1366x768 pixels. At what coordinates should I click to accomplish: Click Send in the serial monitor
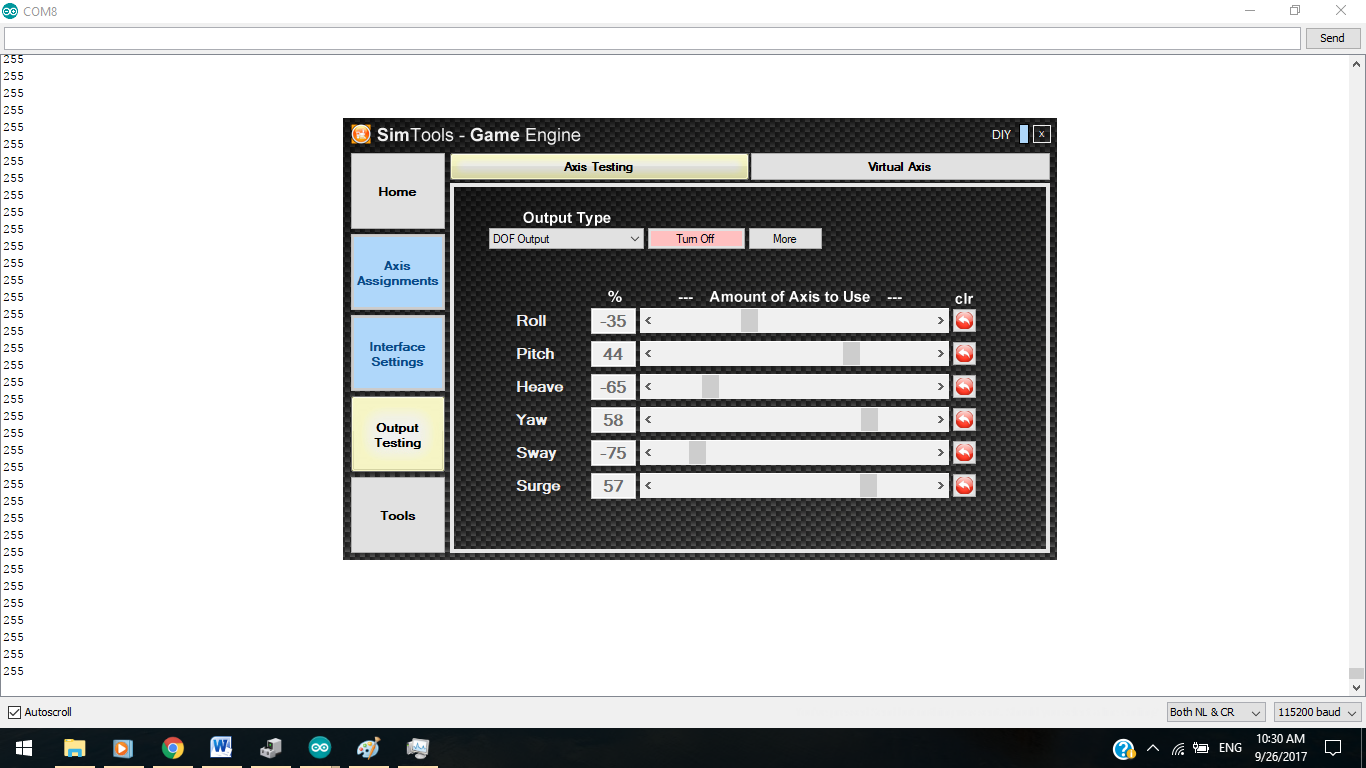1332,38
